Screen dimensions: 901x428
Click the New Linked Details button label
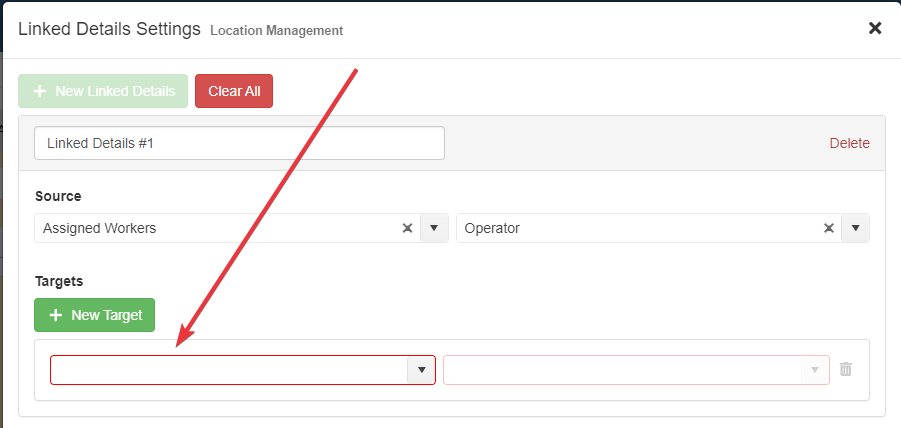pyautogui.click(x=115, y=91)
